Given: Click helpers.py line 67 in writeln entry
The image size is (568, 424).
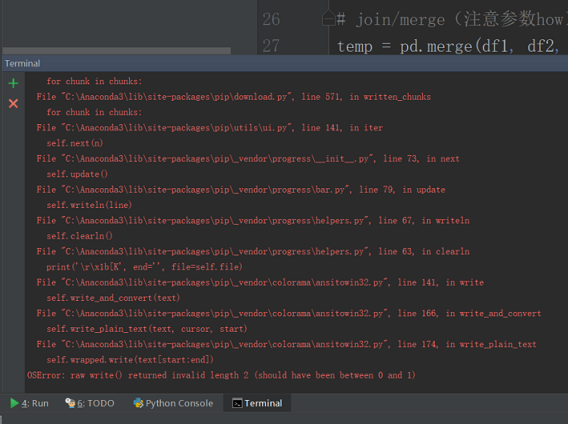Looking at the screenshot, I should [x=253, y=220].
